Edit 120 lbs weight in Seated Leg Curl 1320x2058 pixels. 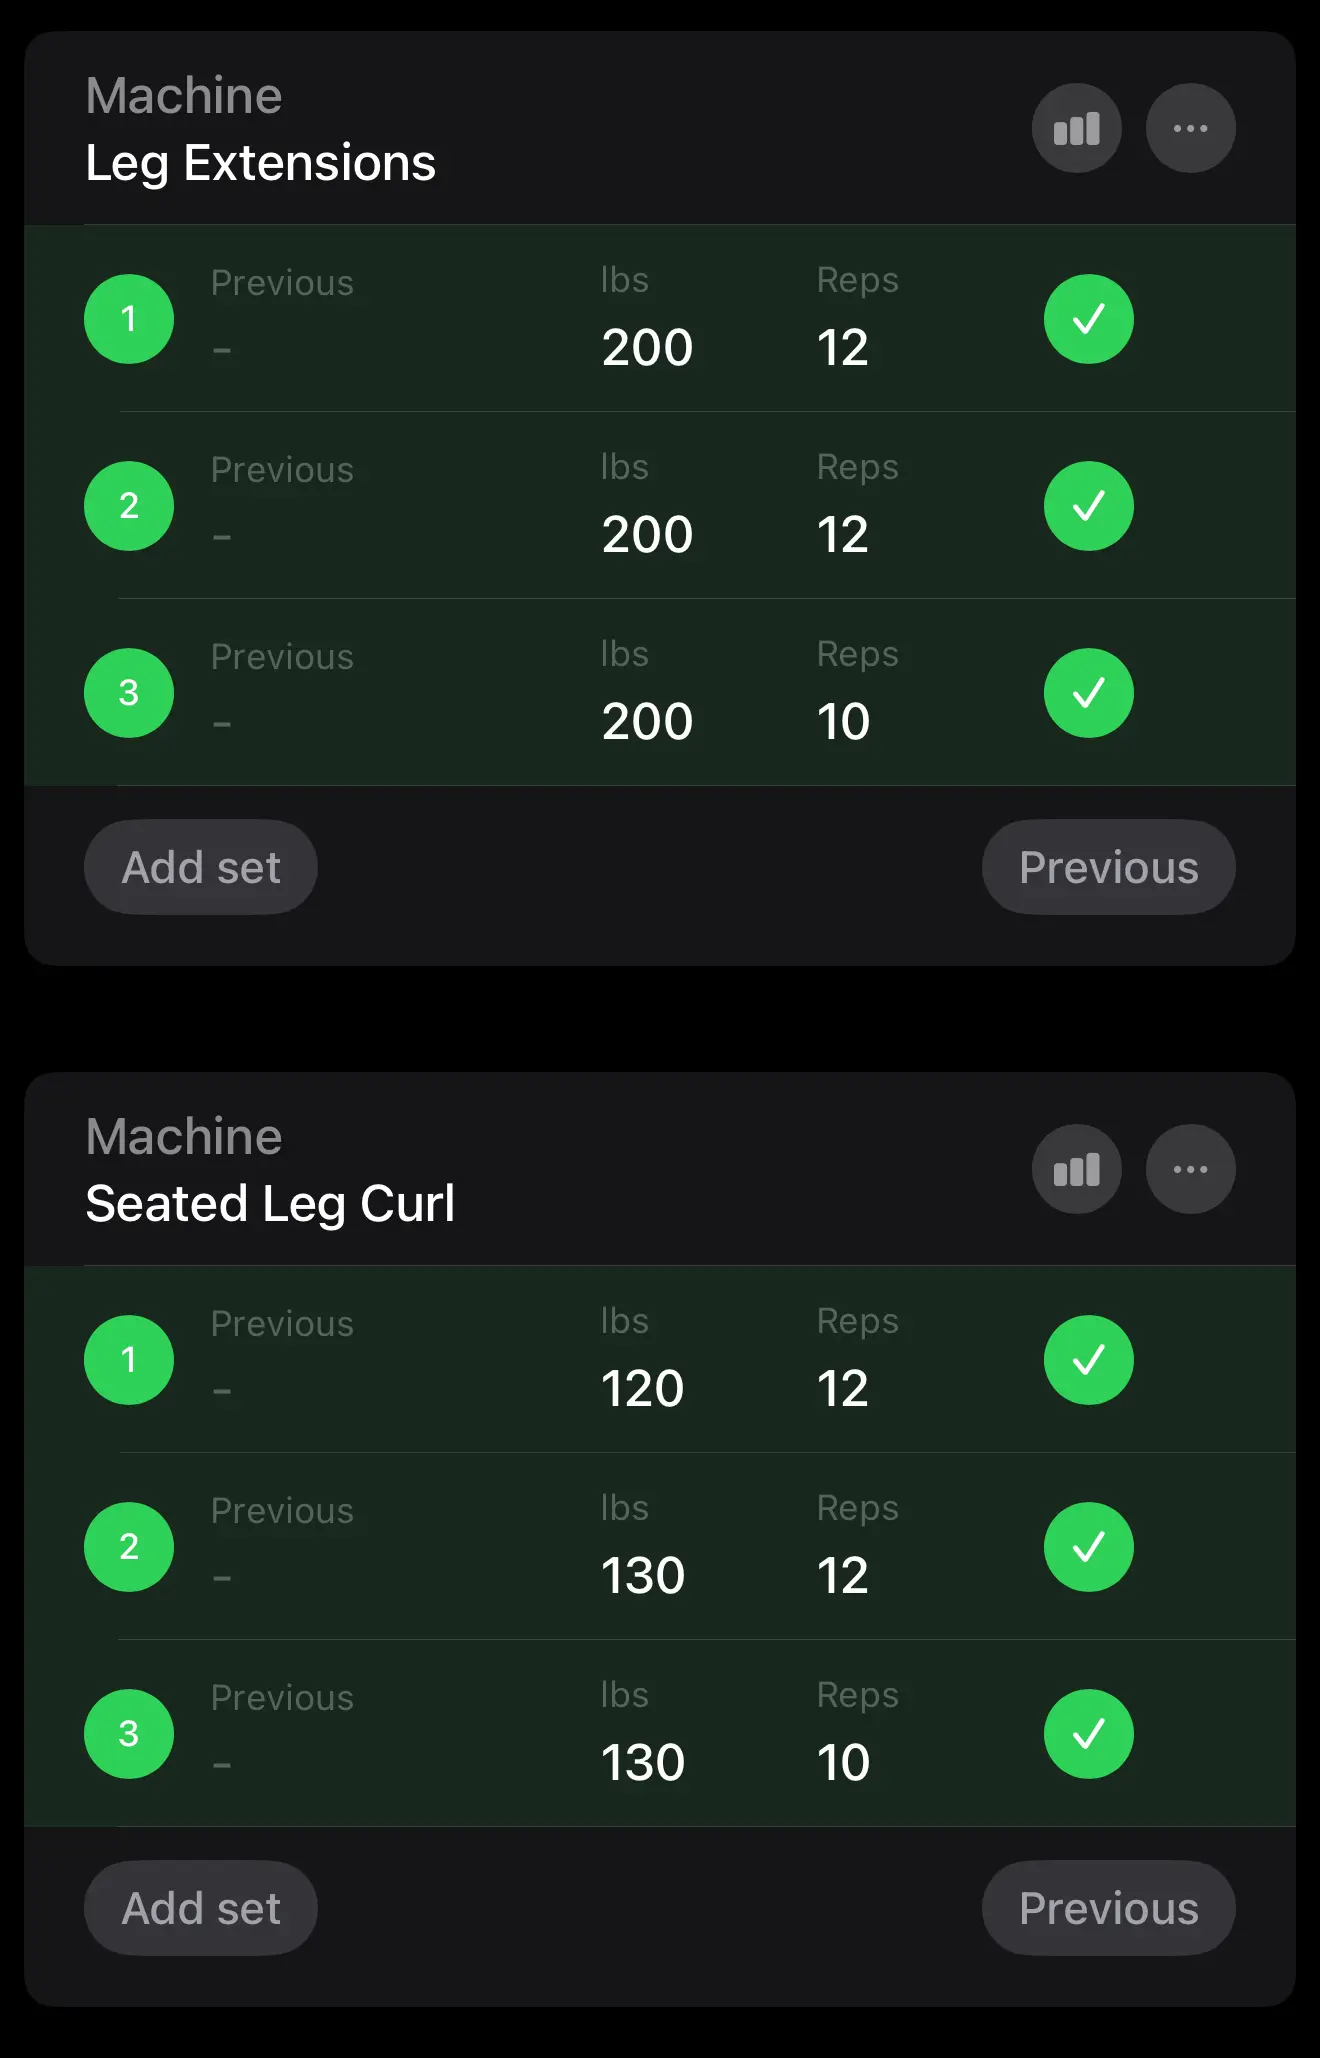click(x=642, y=1388)
